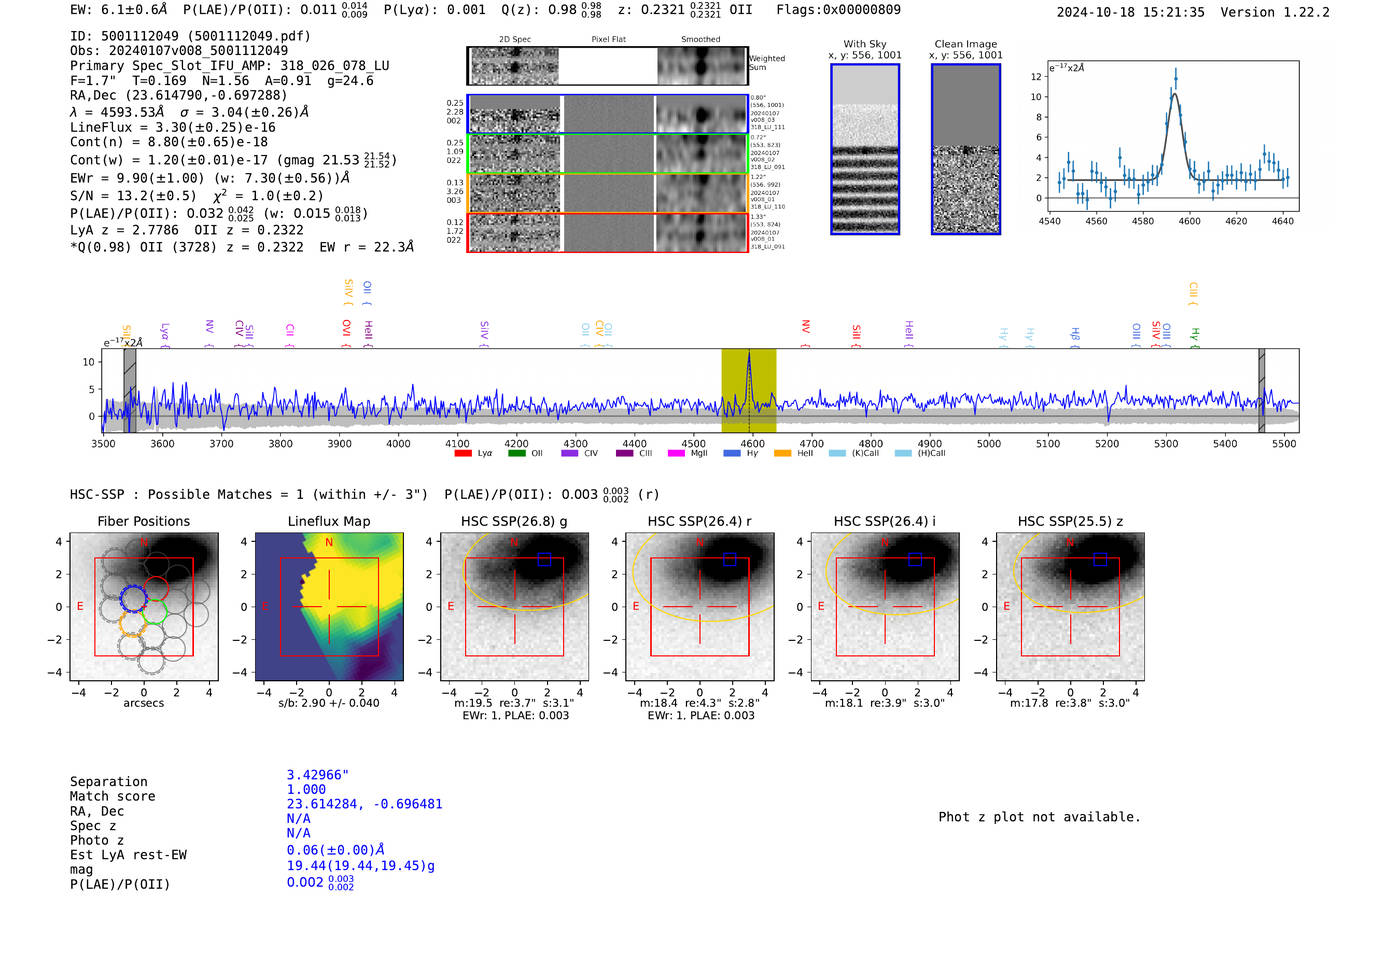Click the 2D Spec column header
Screen dimensions: 1400x953
[x=515, y=40]
